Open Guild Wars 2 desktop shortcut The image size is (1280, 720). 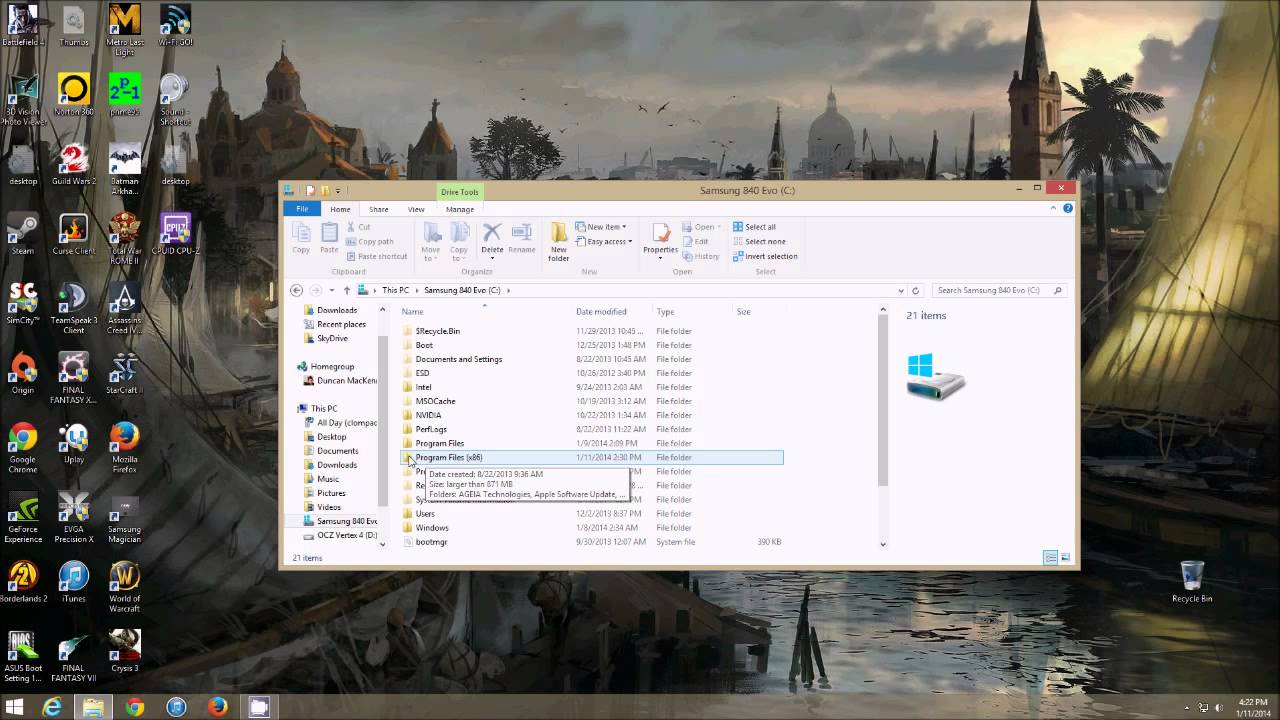click(x=73, y=165)
